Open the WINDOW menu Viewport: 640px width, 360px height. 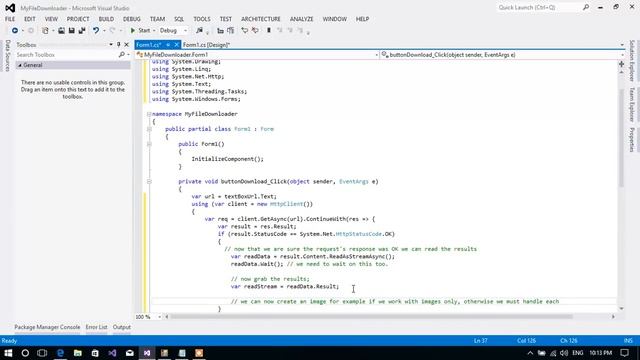coord(335,19)
